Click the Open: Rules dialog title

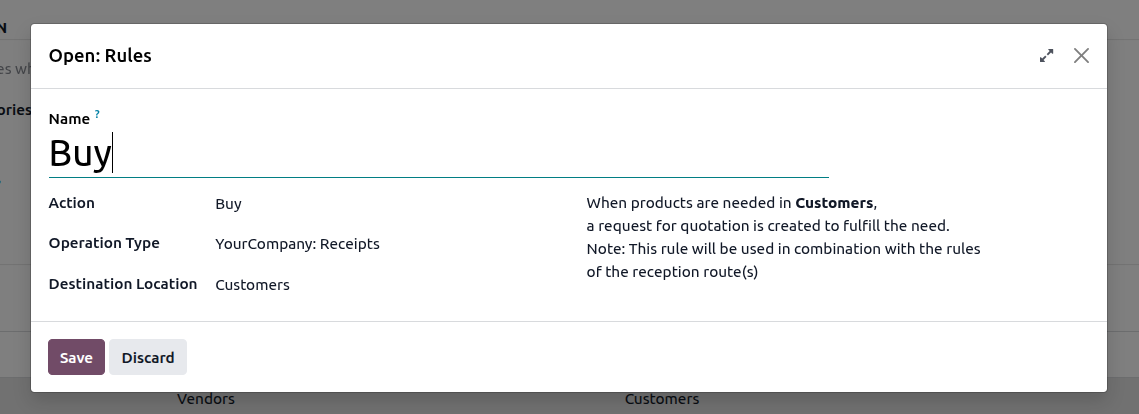[100, 56]
